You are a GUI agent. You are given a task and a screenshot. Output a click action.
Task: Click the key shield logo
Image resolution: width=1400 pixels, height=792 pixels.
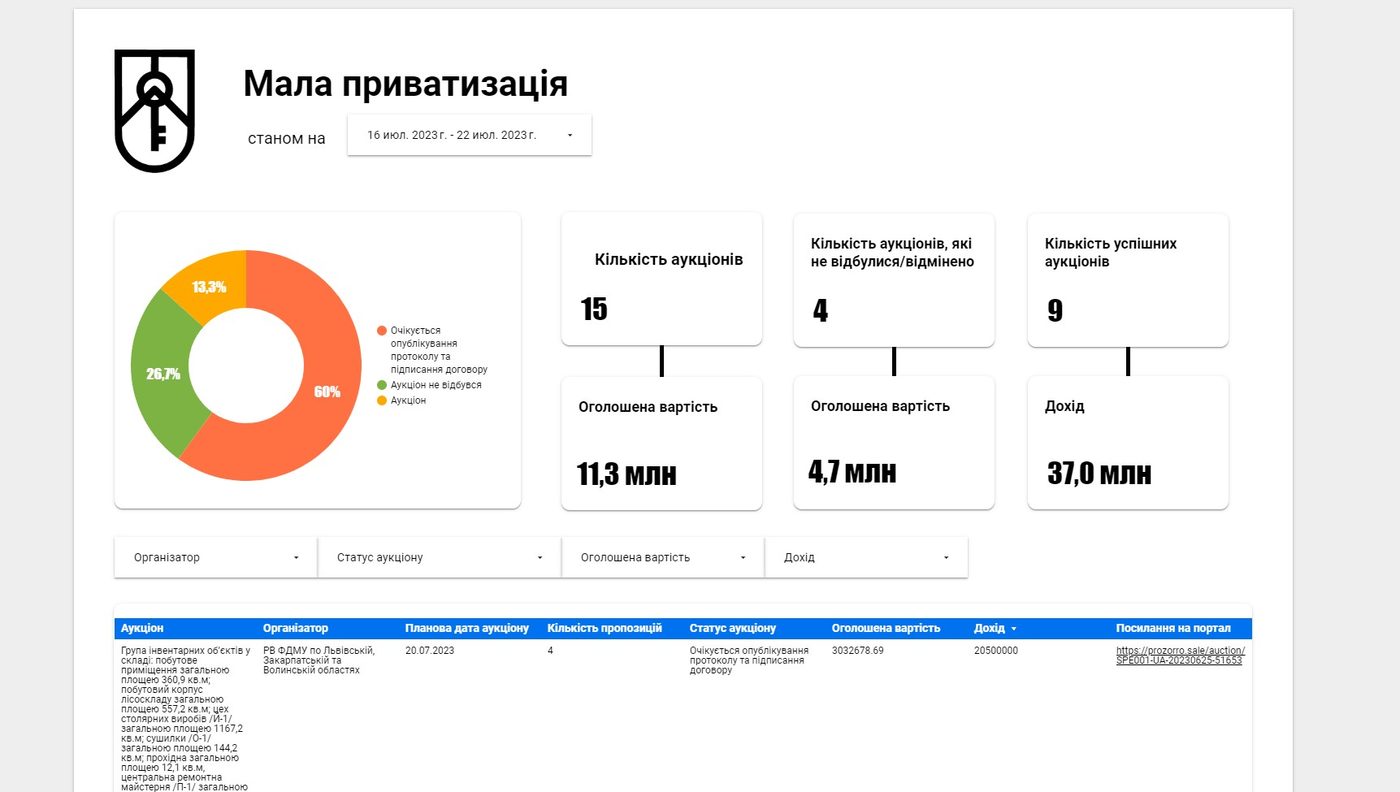click(154, 111)
